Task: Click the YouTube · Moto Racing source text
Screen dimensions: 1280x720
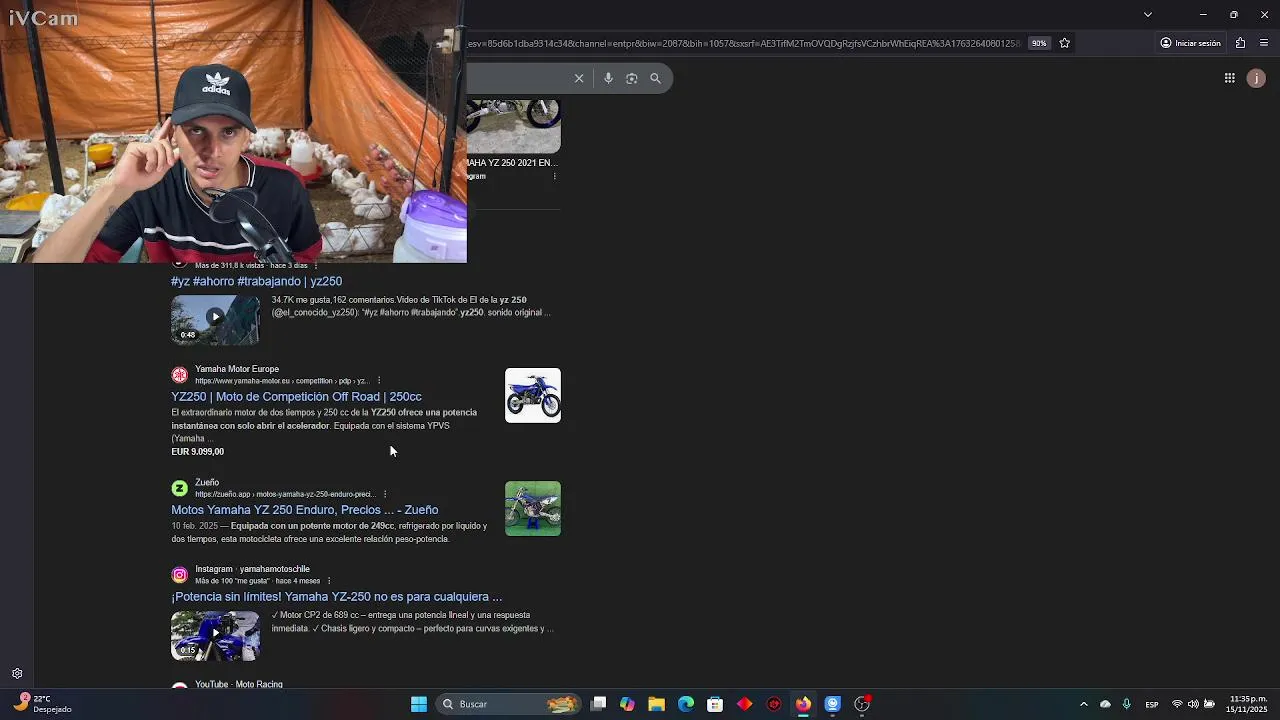Action: tap(239, 684)
